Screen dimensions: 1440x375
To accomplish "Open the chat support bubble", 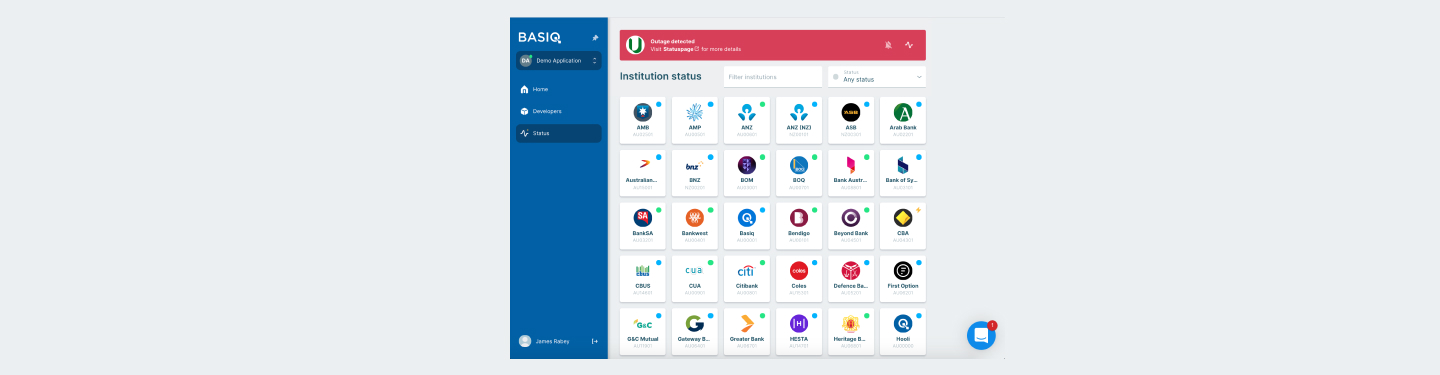I will (x=981, y=336).
